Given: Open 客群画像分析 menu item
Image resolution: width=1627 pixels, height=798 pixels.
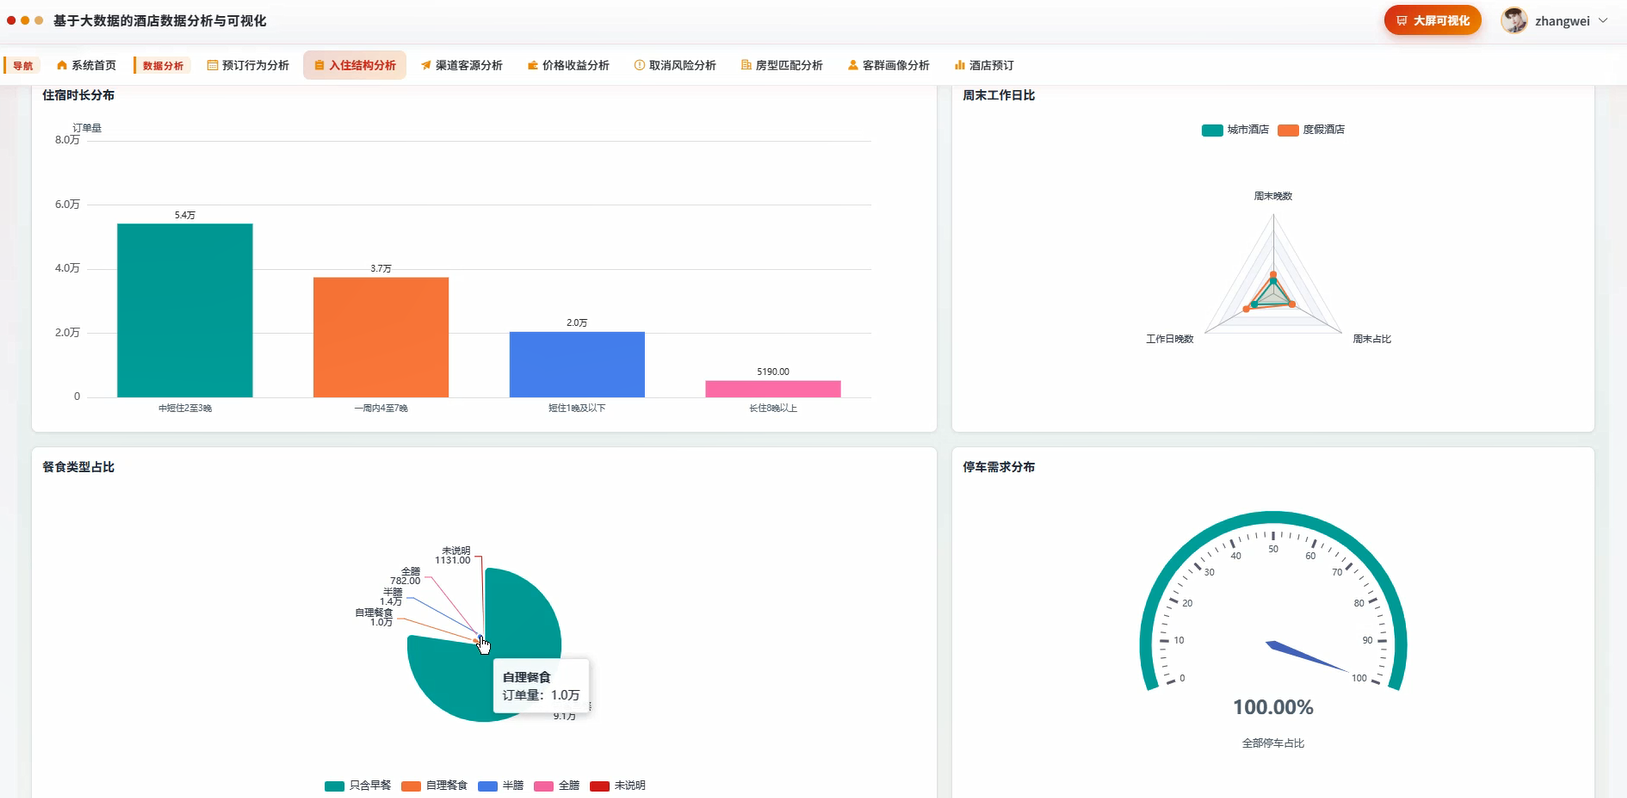Looking at the screenshot, I should (x=889, y=65).
